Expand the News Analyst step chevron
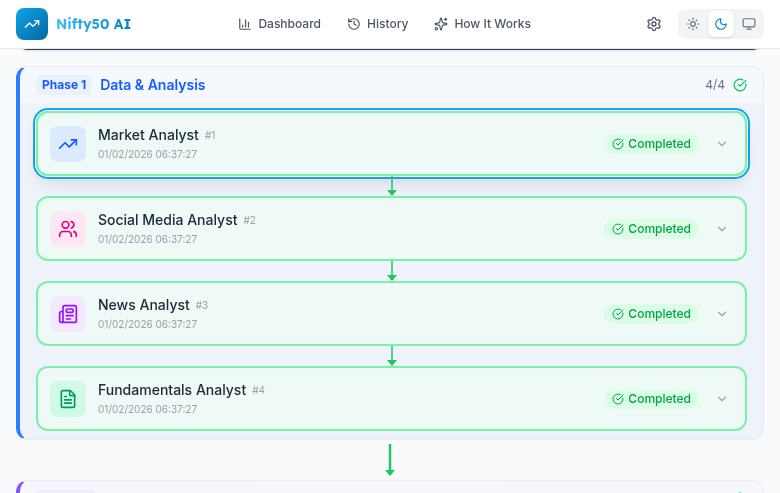 722,314
